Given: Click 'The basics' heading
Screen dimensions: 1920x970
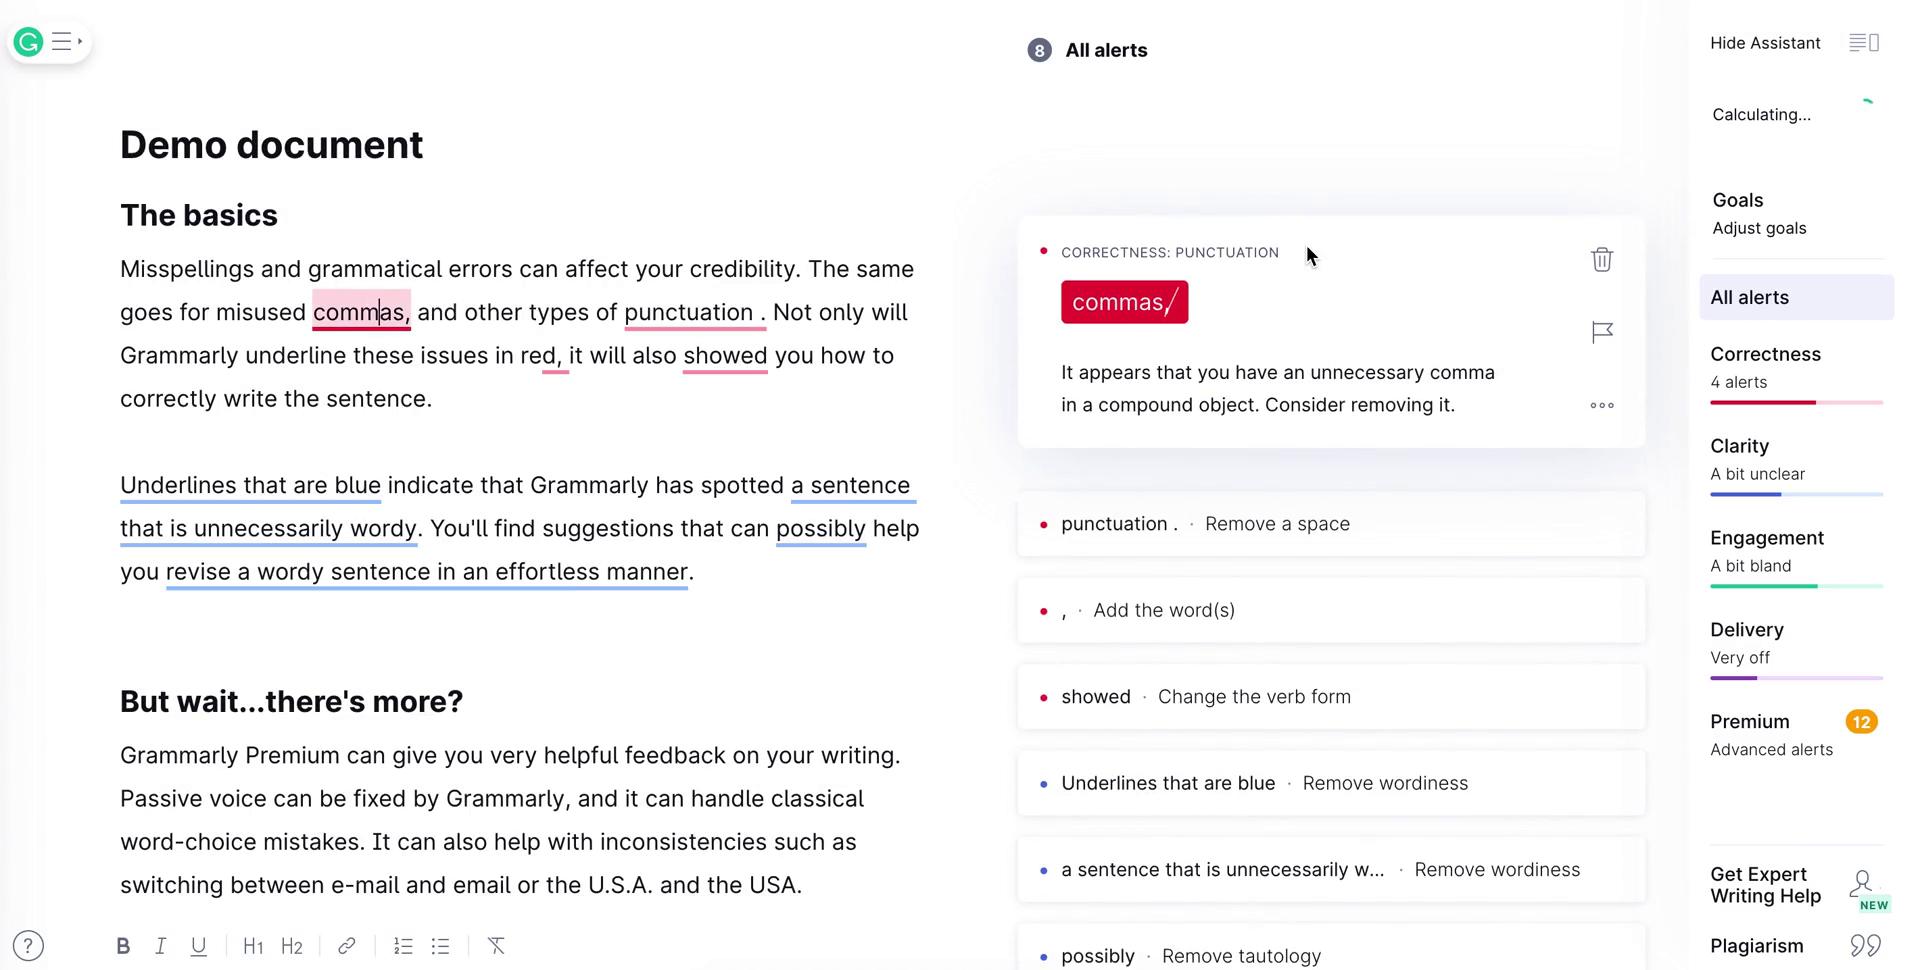Looking at the screenshot, I should coord(199,215).
